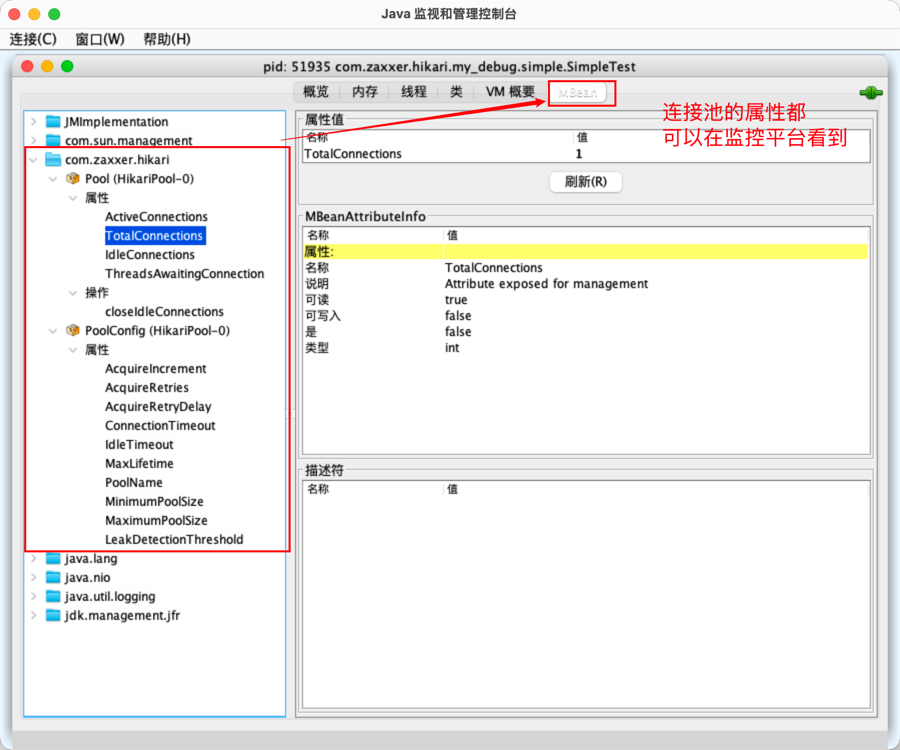The height and width of the screenshot is (750, 900).
Task: Click the PoolConfig (HikariPool-0) MBean icon
Action: [72, 331]
